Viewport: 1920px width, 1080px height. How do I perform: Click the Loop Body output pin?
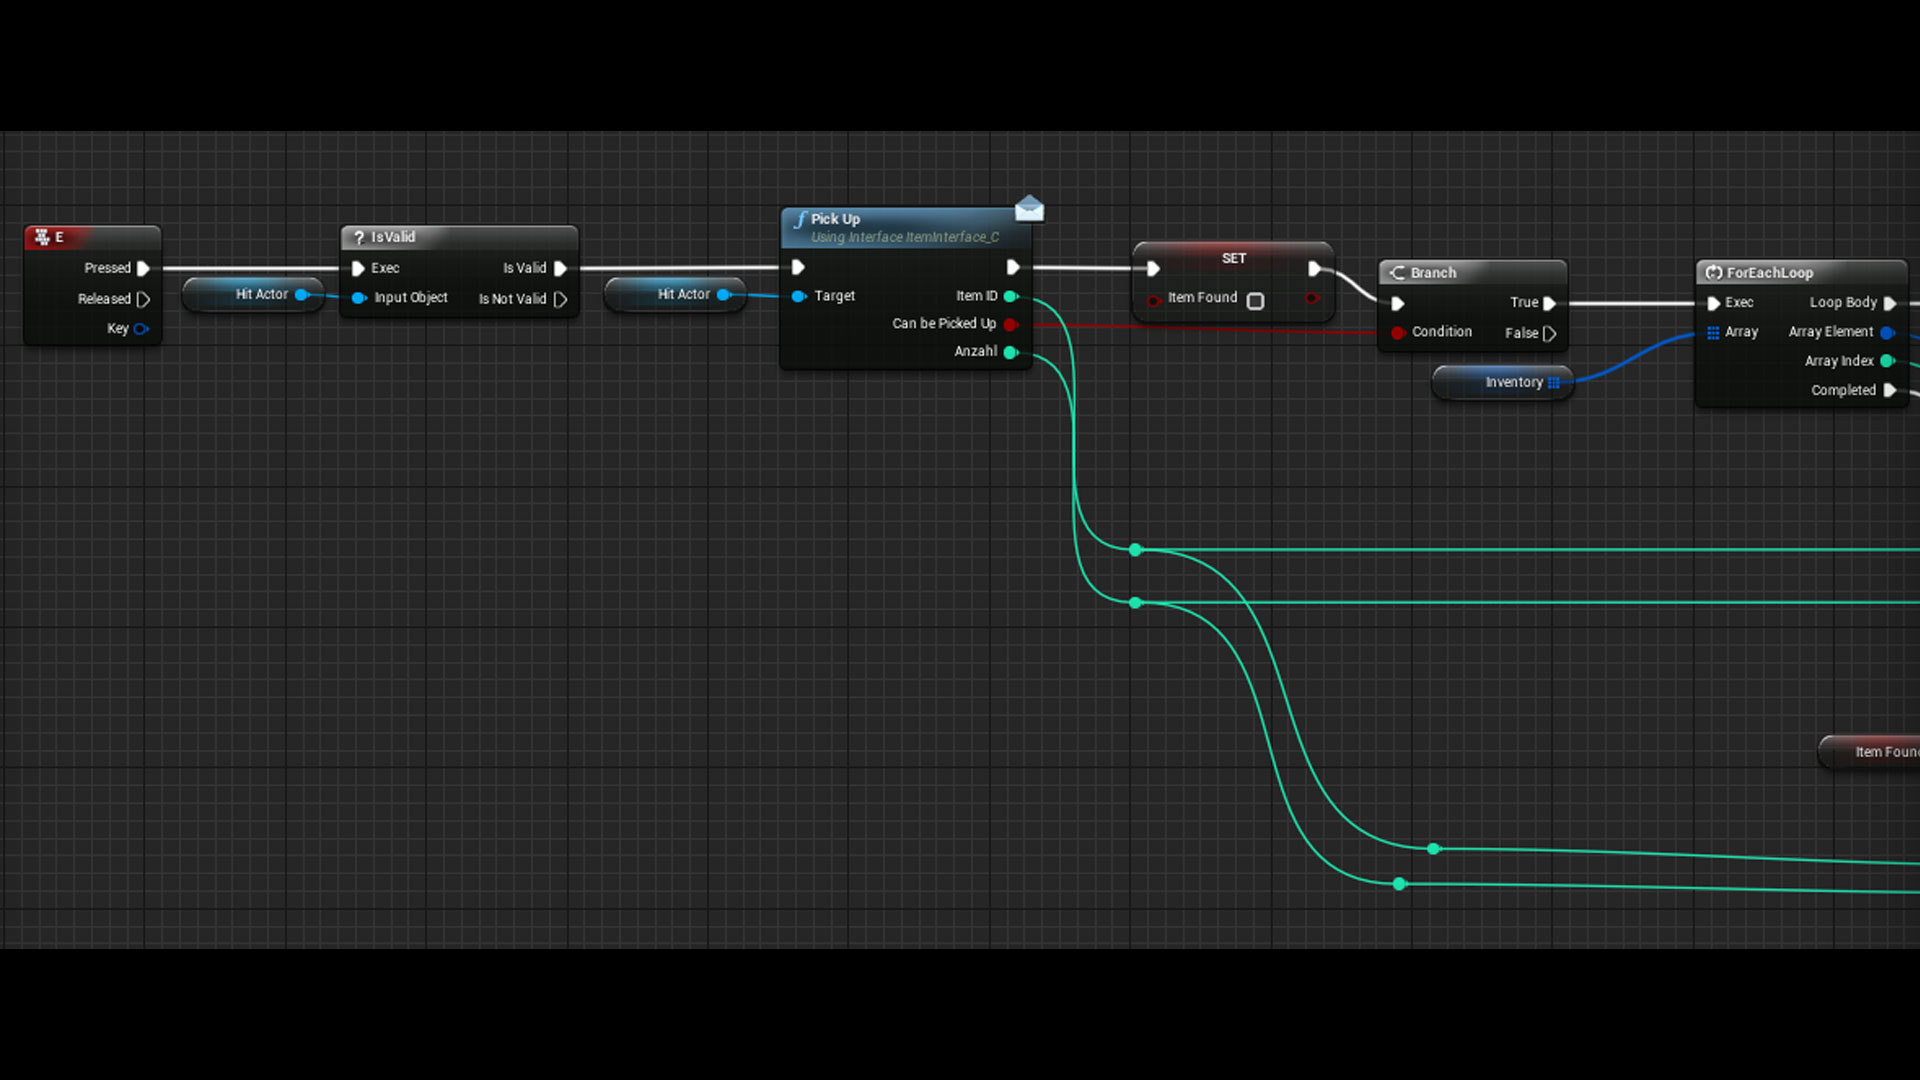tap(1889, 303)
